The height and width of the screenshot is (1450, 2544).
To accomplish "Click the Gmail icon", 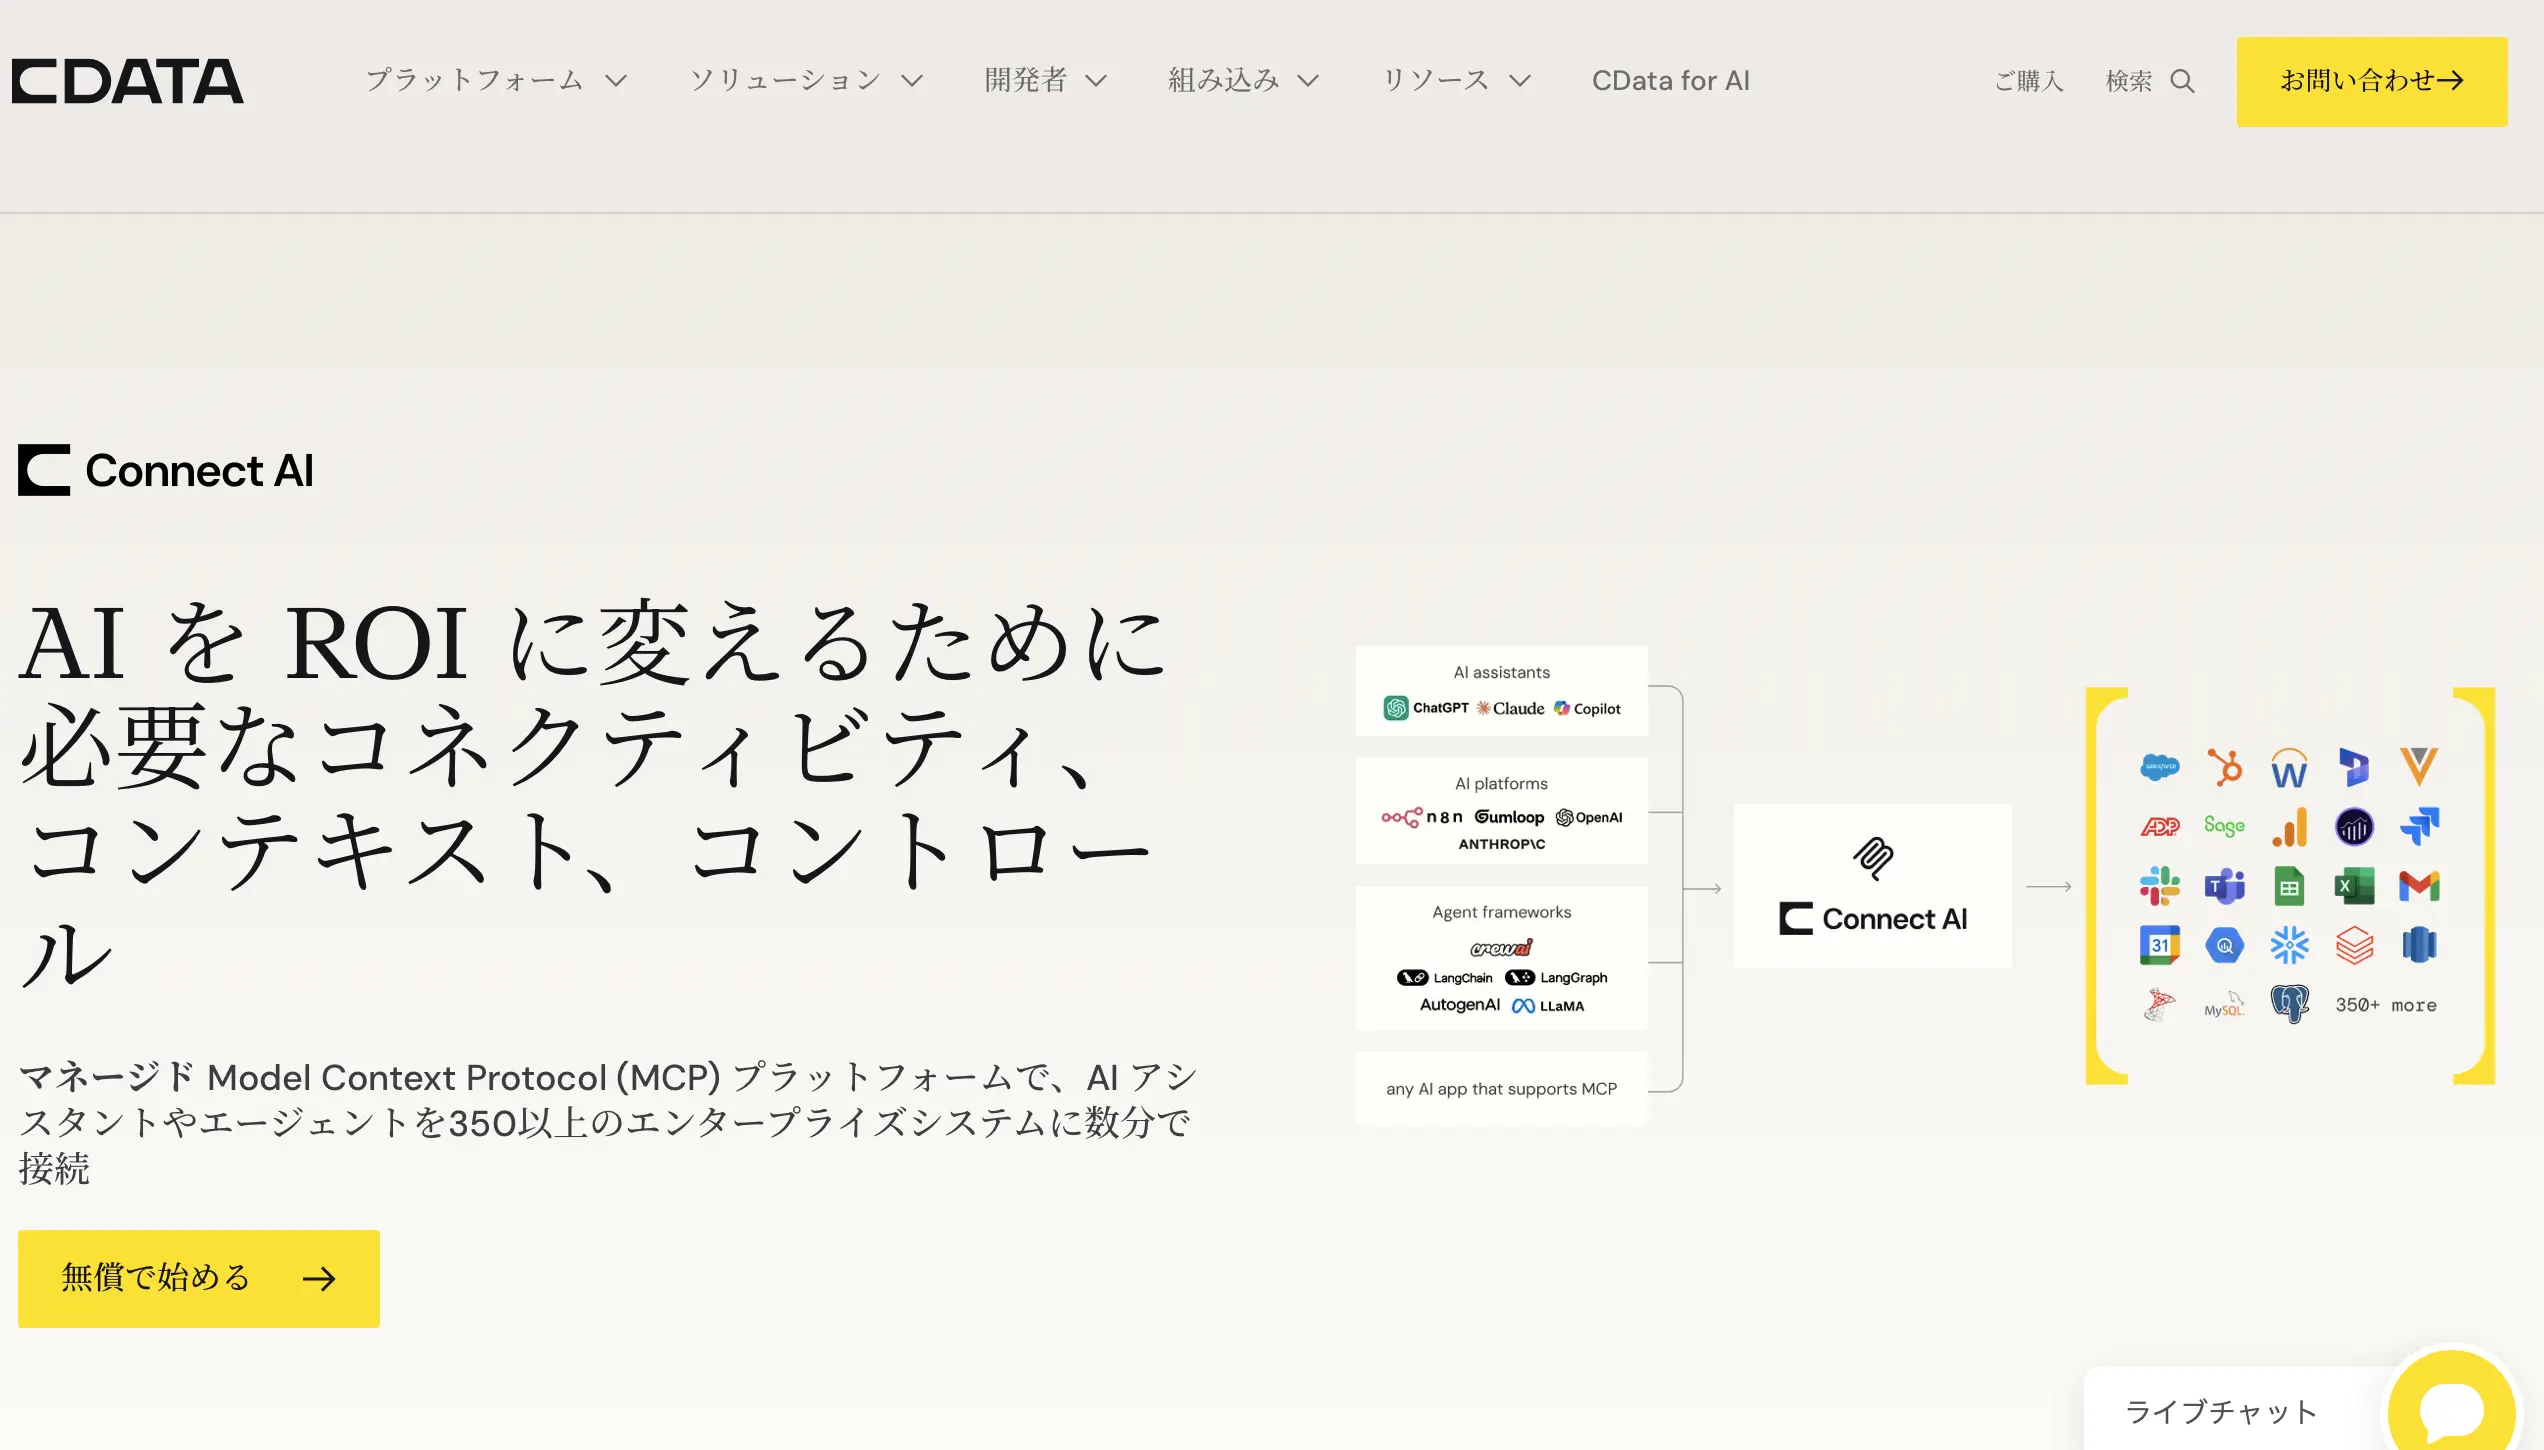I will pos(2419,886).
